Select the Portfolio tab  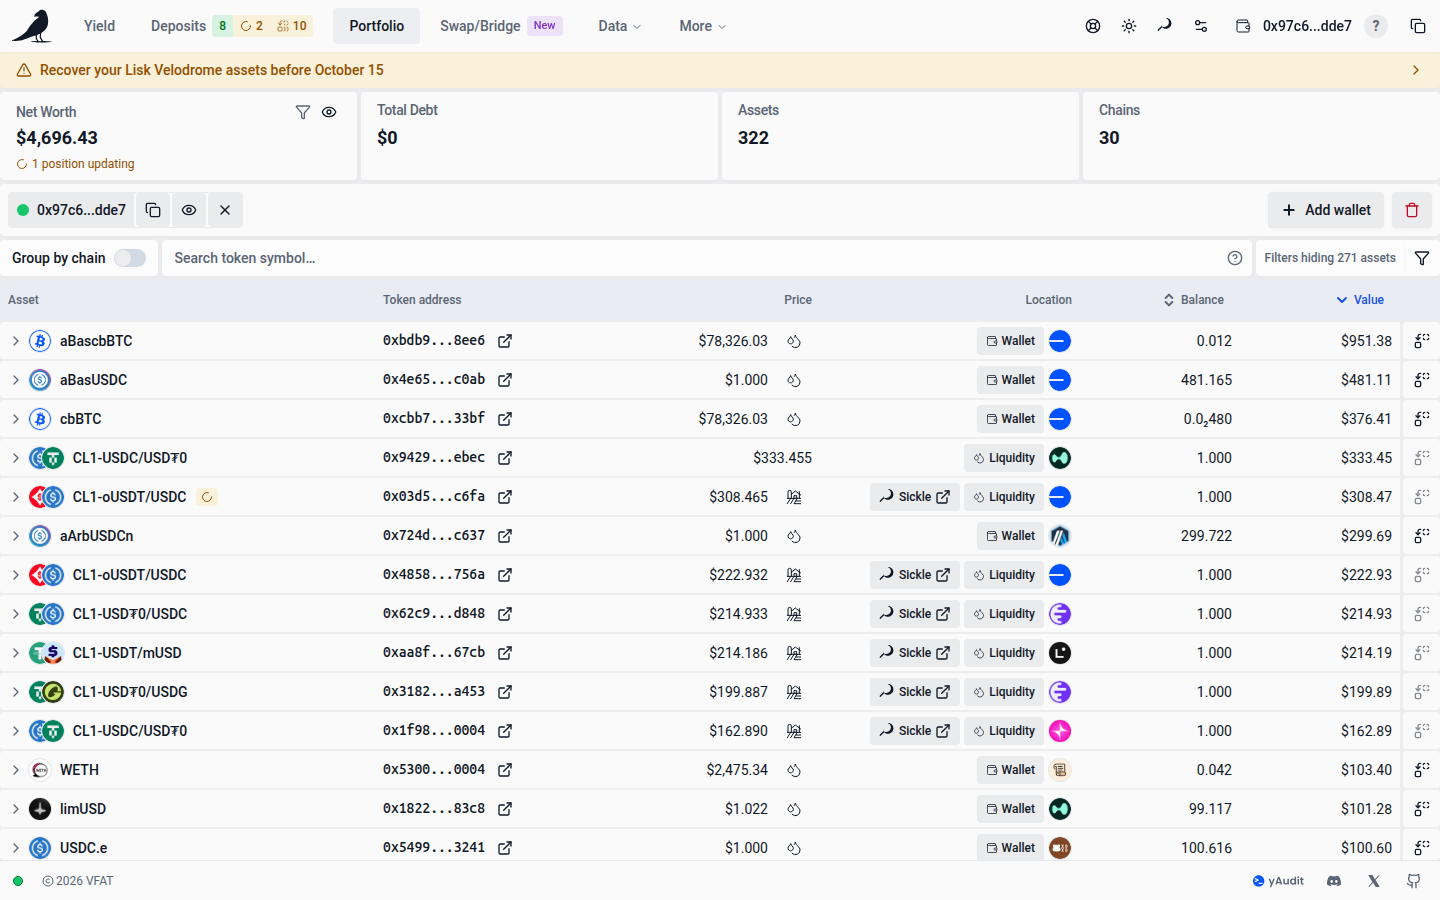click(x=377, y=26)
